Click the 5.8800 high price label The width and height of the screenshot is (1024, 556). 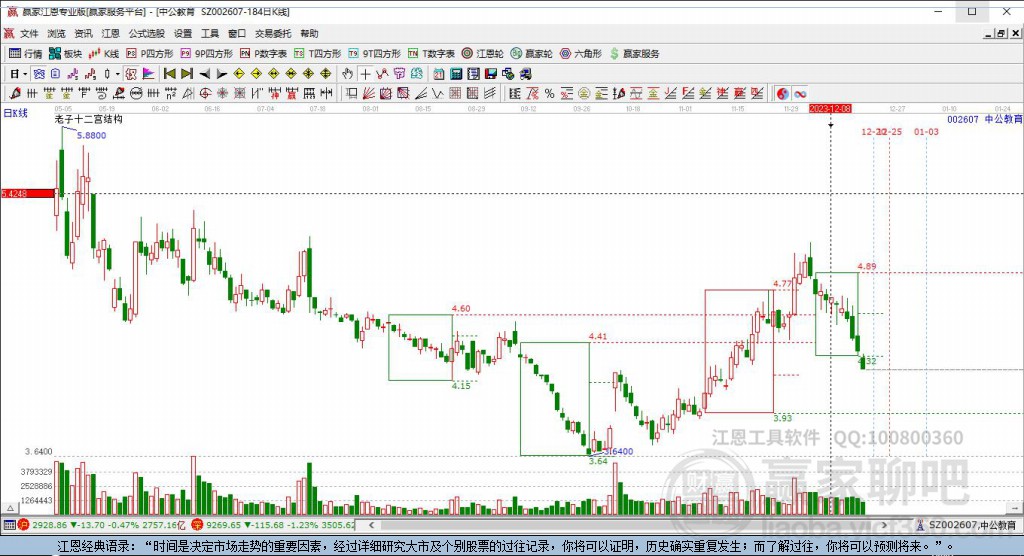[91, 135]
